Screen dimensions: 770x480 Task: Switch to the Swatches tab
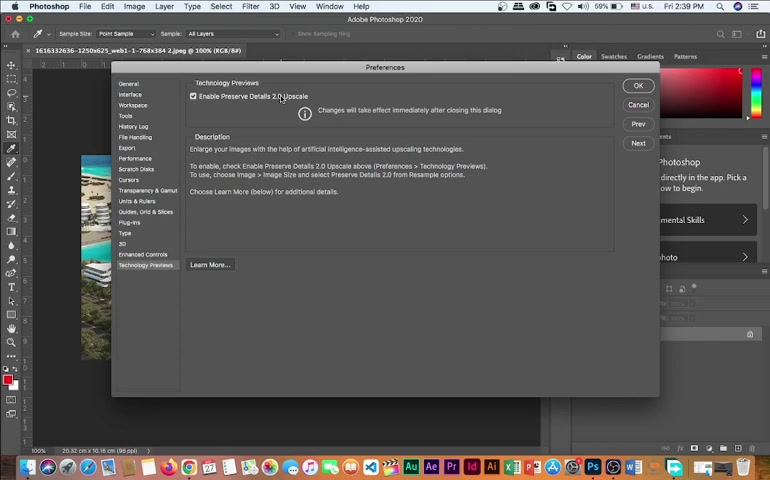[x=614, y=56]
